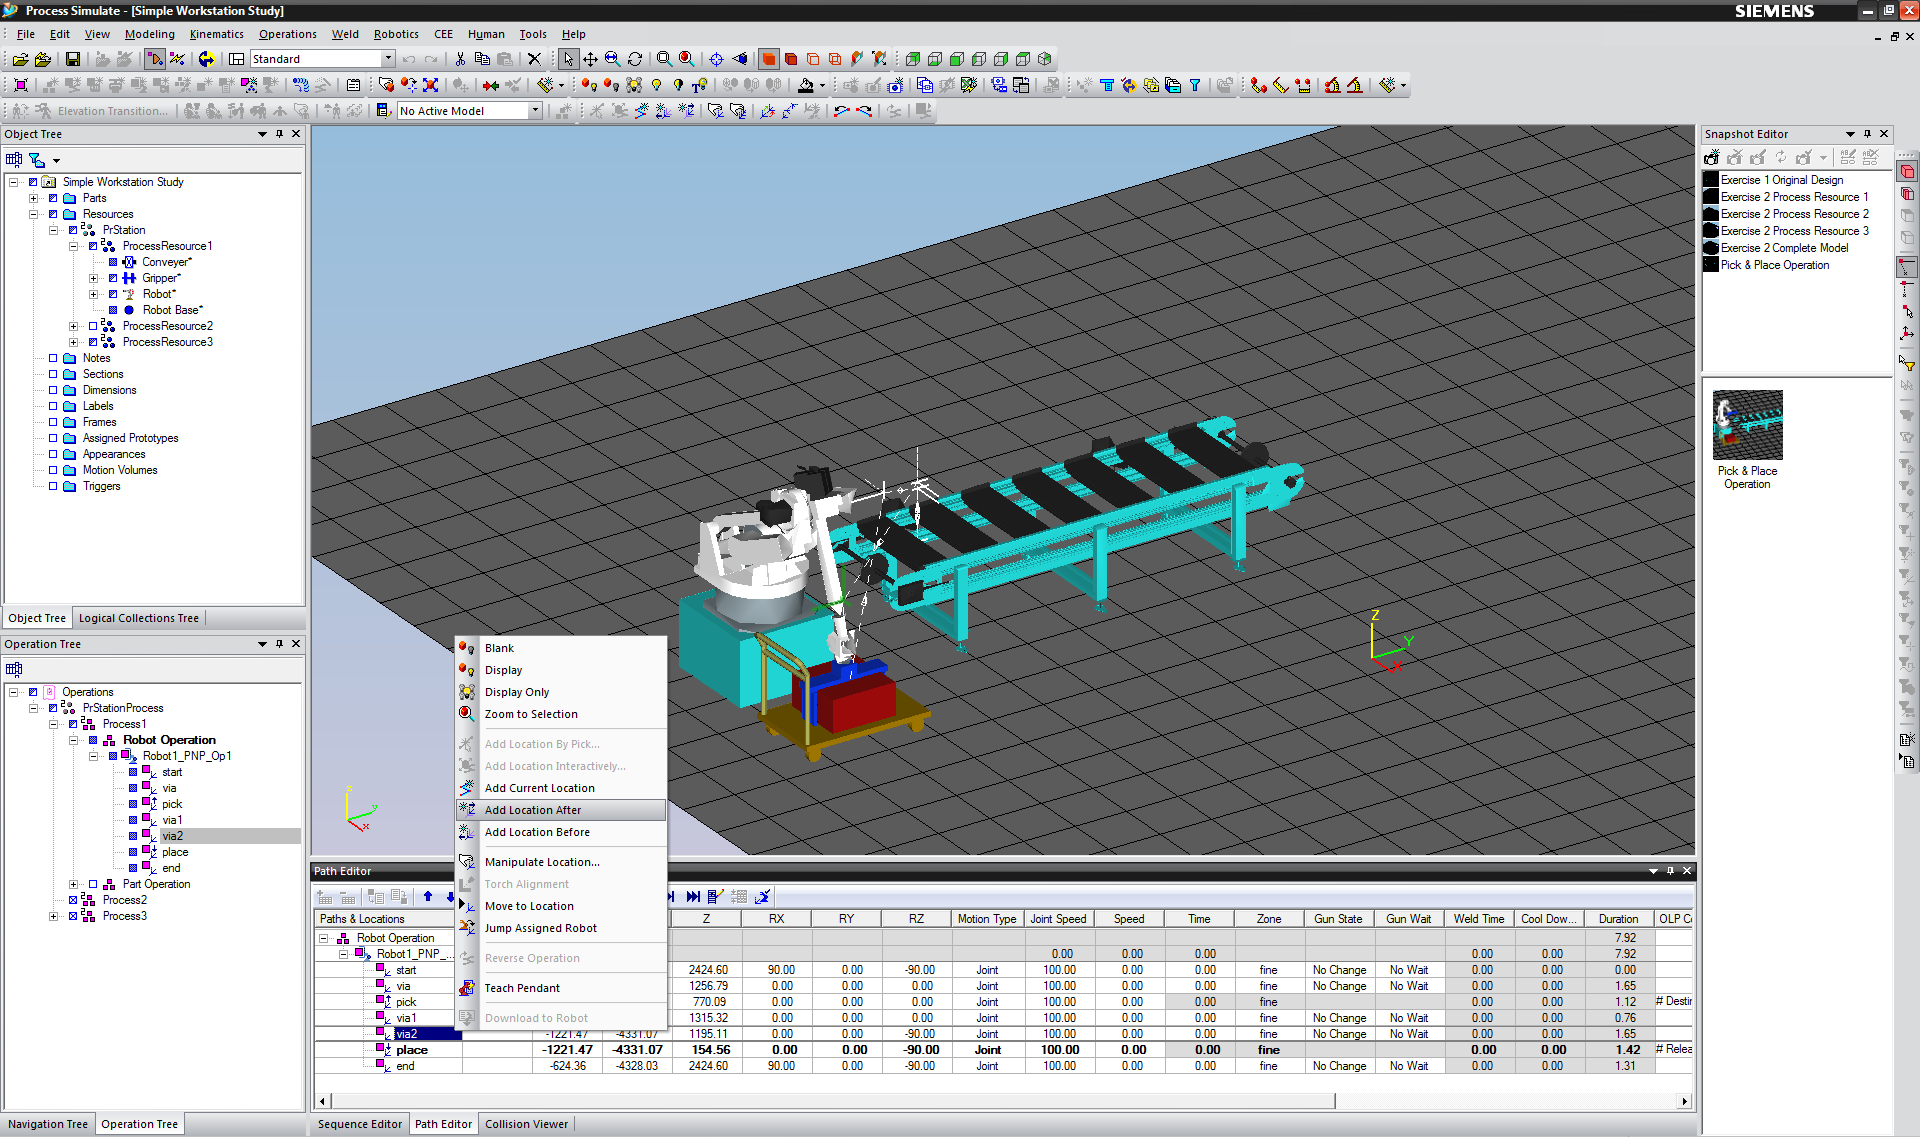Switch to Logical Collections Tree tab

[x=139, y=618]
